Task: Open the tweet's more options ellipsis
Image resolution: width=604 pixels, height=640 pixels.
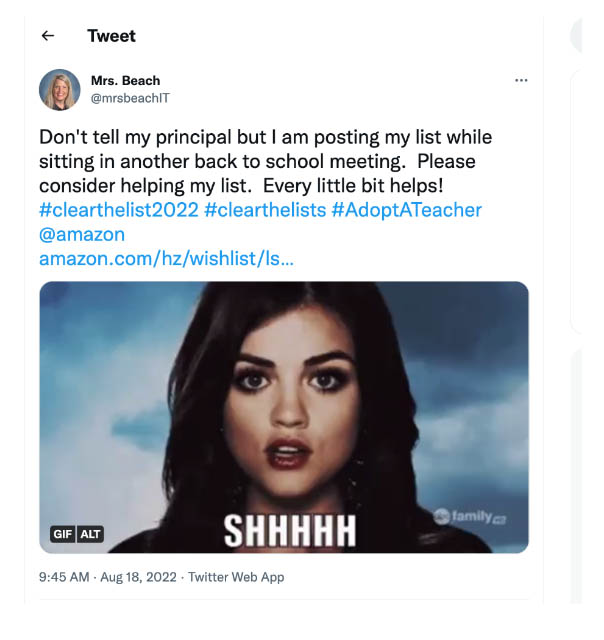Action: 520,80
